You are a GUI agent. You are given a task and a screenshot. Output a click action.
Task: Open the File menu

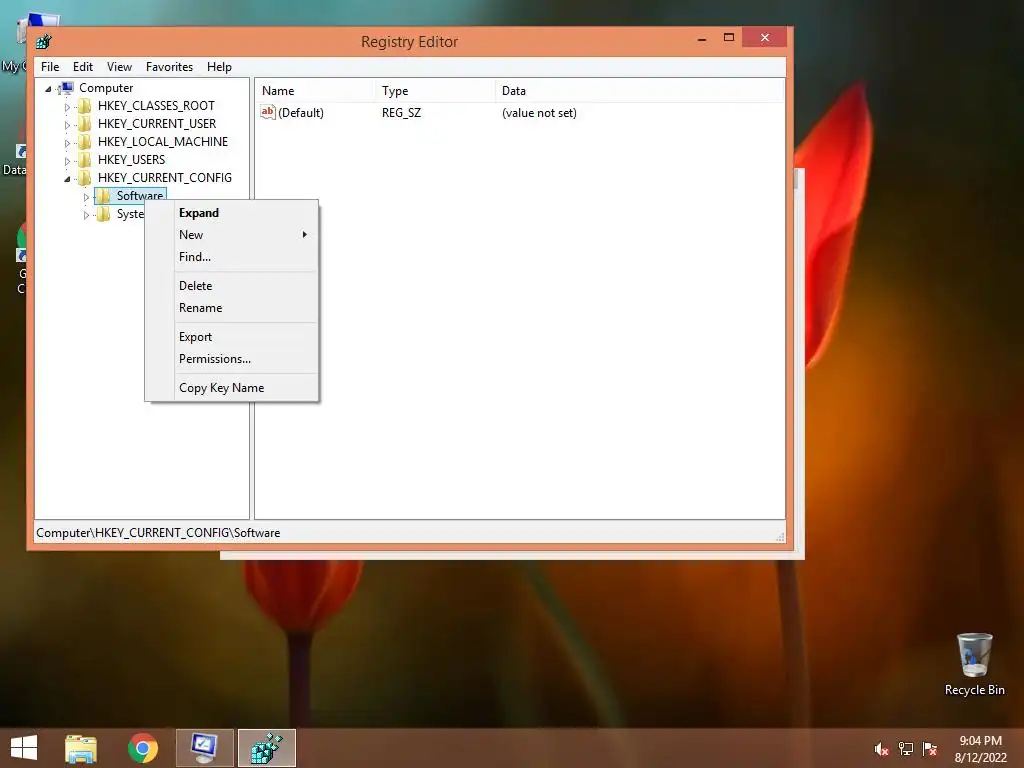50,67
